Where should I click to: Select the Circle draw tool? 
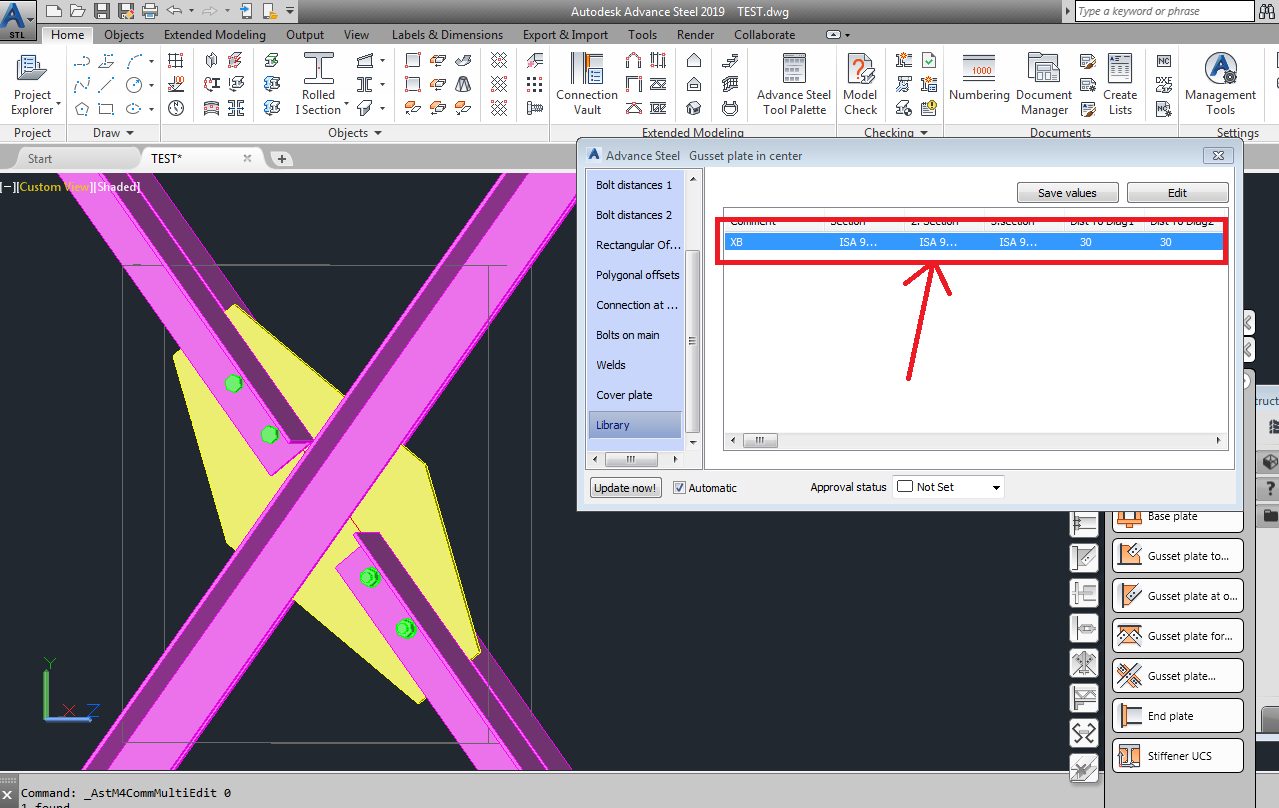[x=132, y=85]
